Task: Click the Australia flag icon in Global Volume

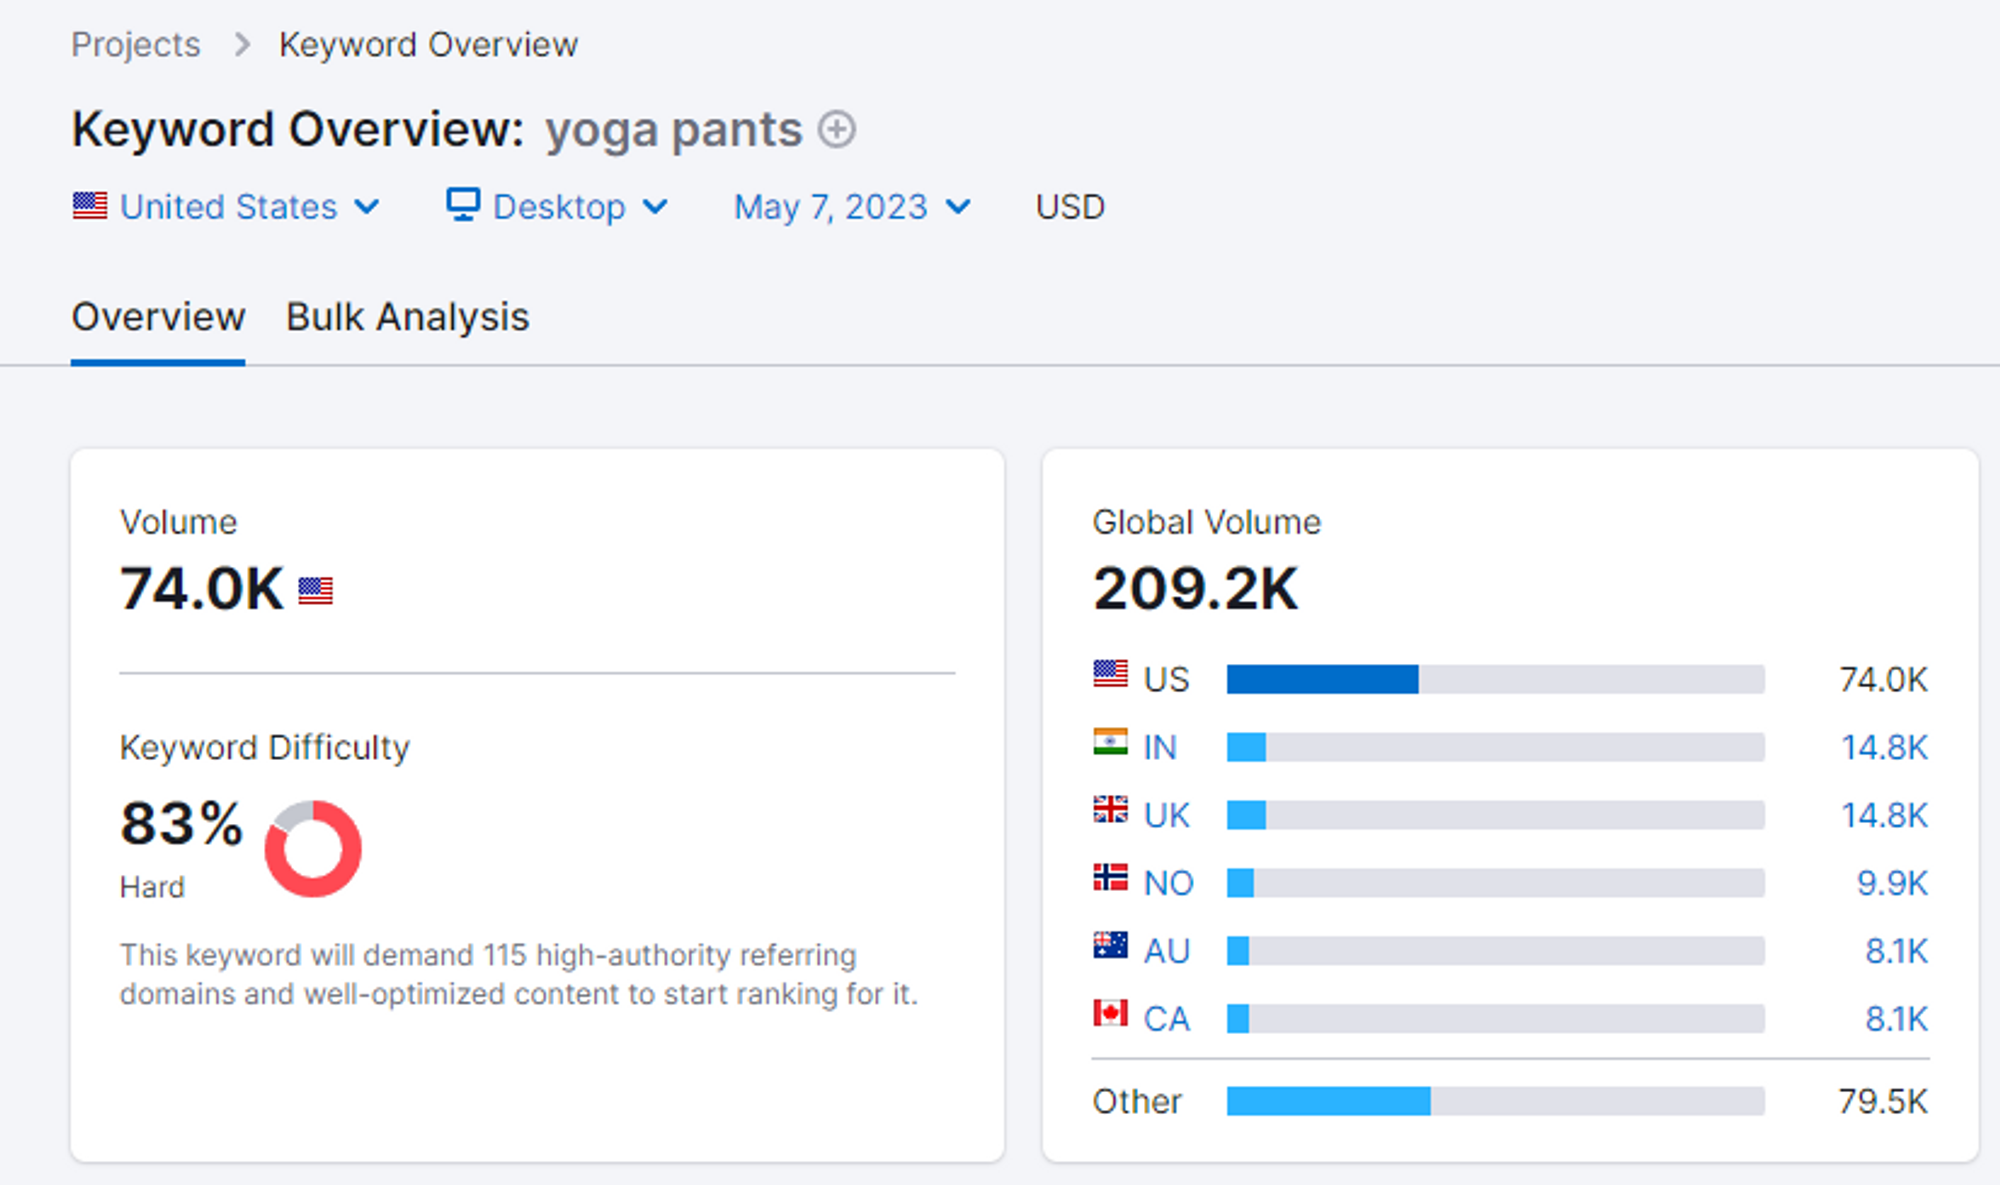Action: pos(1110,946)
